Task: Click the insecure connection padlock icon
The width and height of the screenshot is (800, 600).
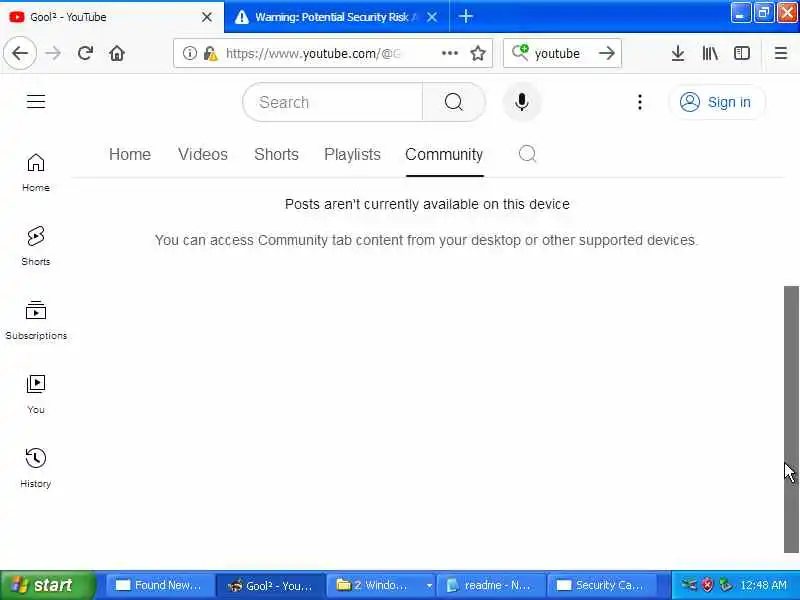Action: [210, 53]
